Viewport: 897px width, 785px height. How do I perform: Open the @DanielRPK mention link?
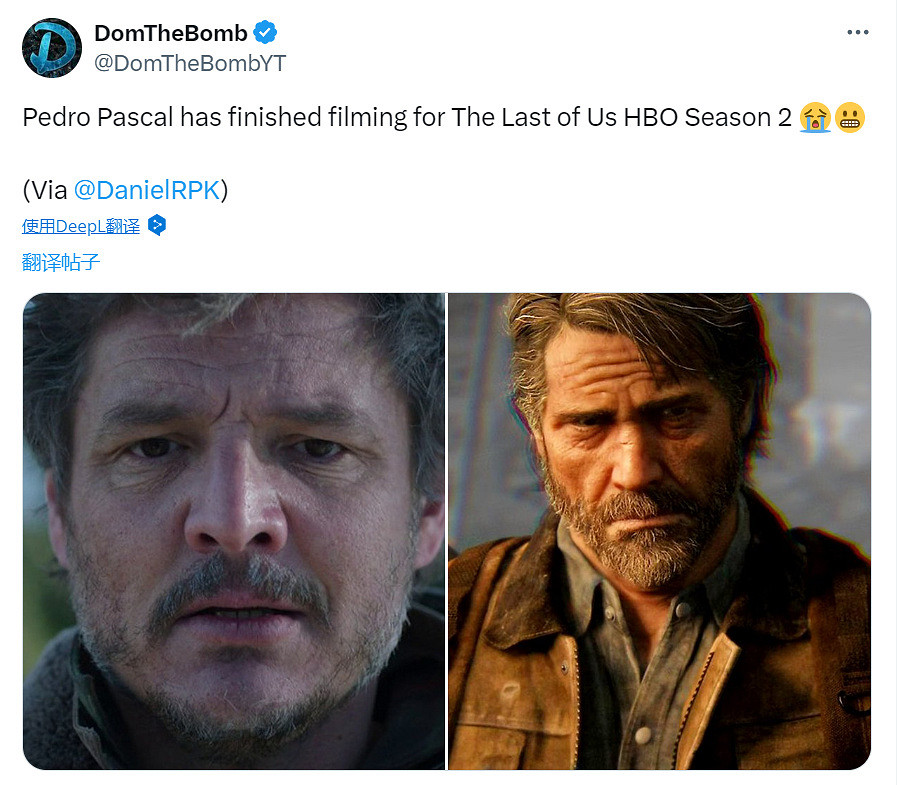(146, 190)
